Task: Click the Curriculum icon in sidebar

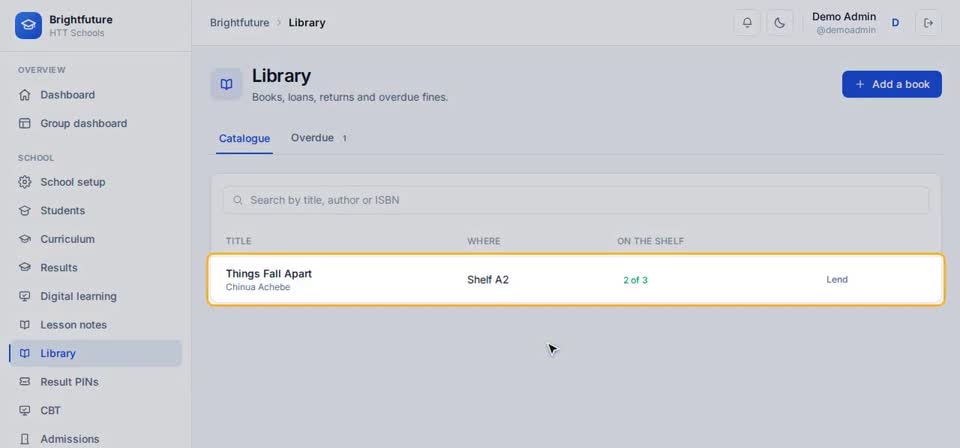Action: coord(24,239)
